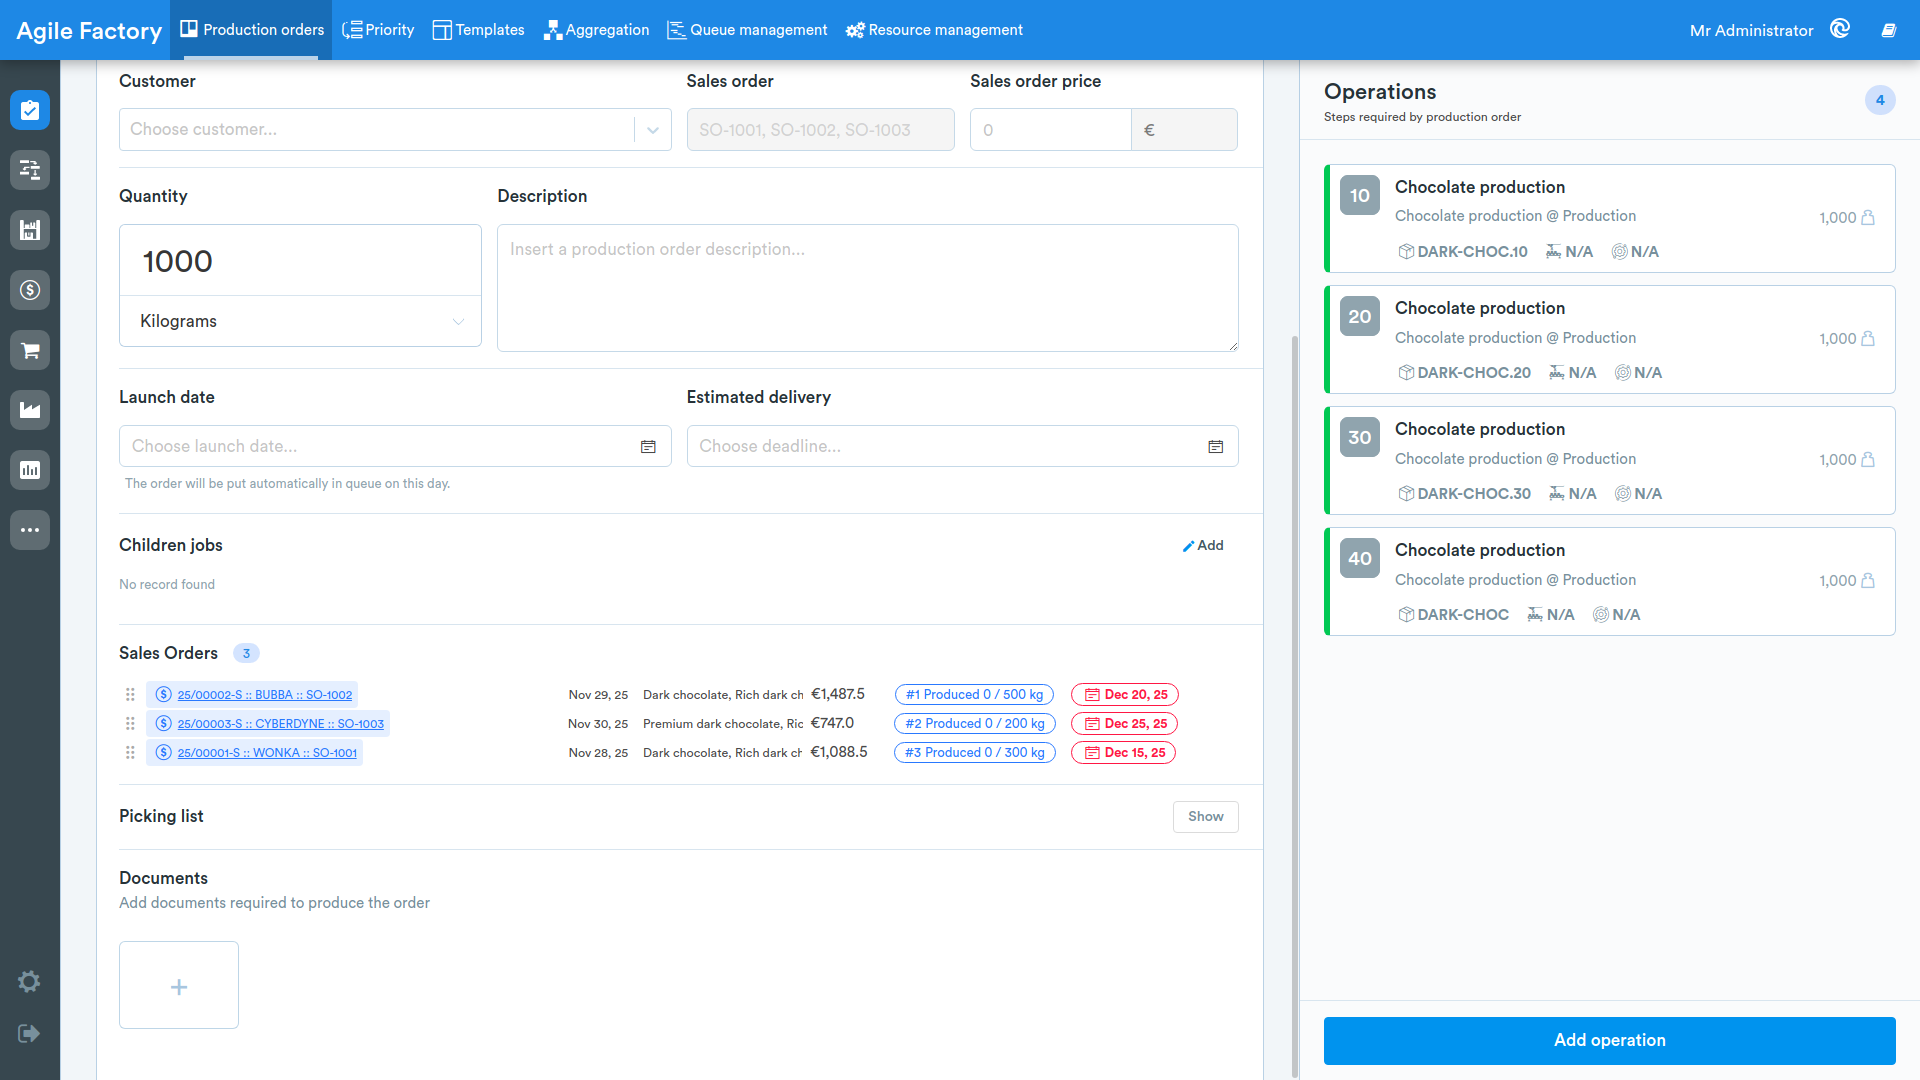Click the sales order price input
Viewport: 1920px width, 1080px height.
tap(1050, 129)
